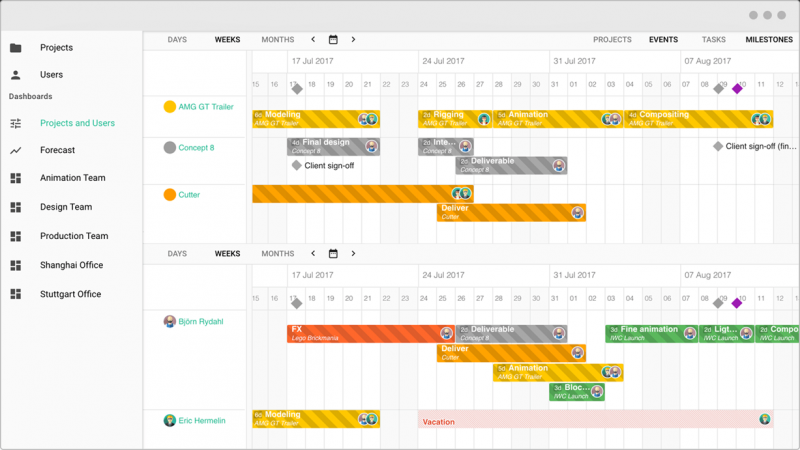Open Users via the person icon

16,75
